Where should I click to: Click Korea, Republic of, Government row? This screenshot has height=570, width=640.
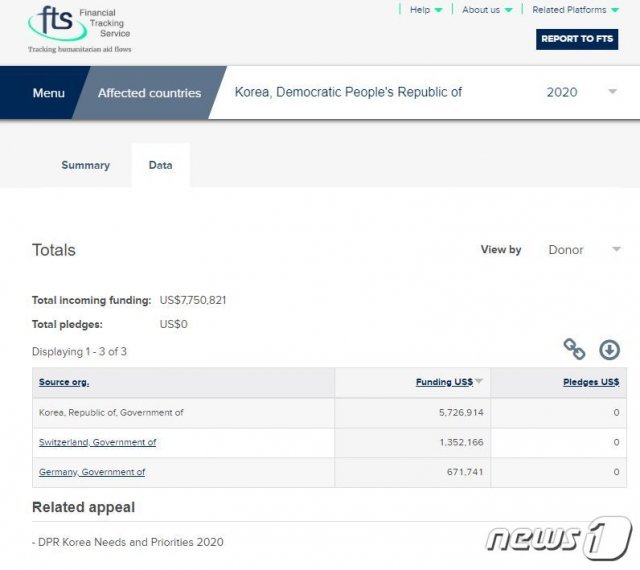[x=111, y=412]
